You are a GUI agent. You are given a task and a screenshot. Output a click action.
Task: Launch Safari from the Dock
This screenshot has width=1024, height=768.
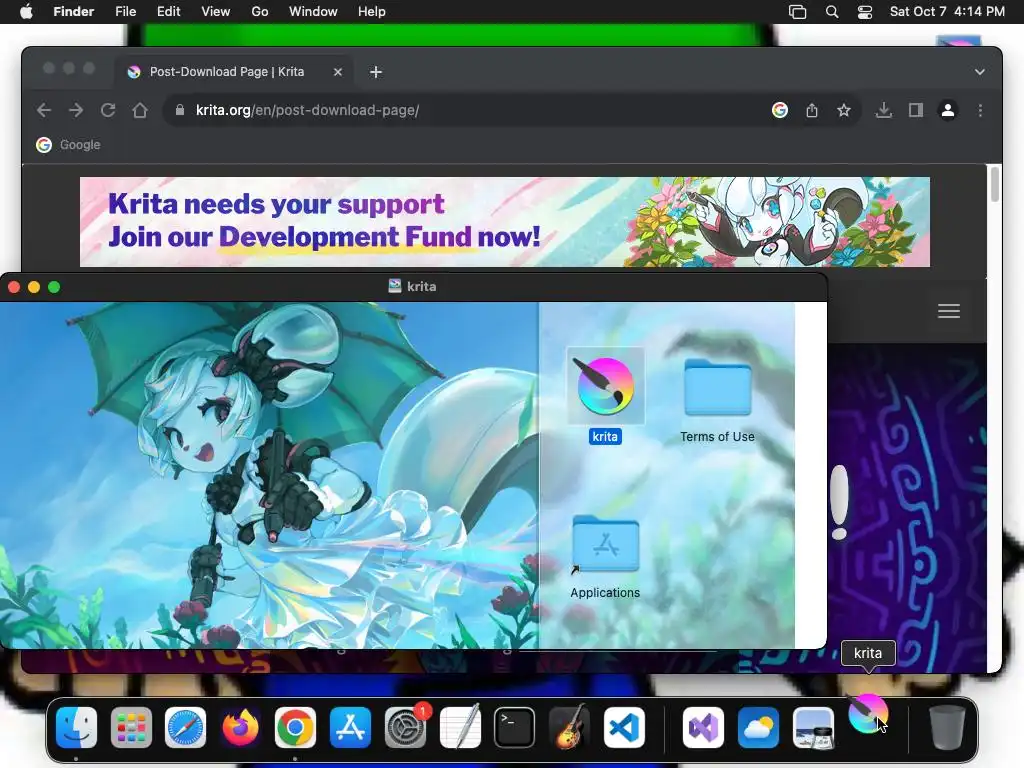coord(185,727)
